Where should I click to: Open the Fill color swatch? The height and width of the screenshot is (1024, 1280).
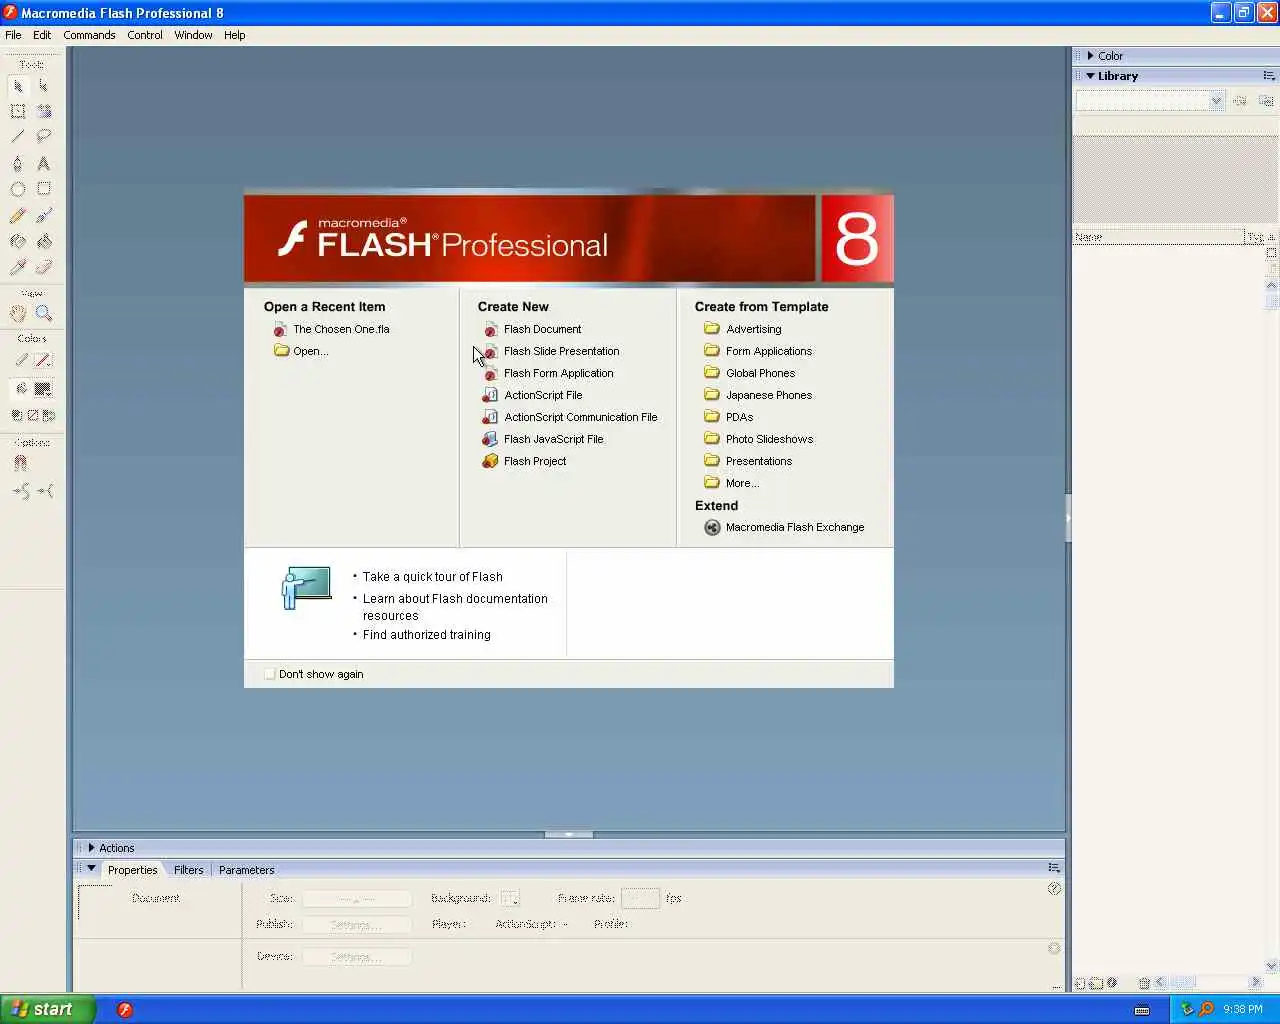pos(43,389)
